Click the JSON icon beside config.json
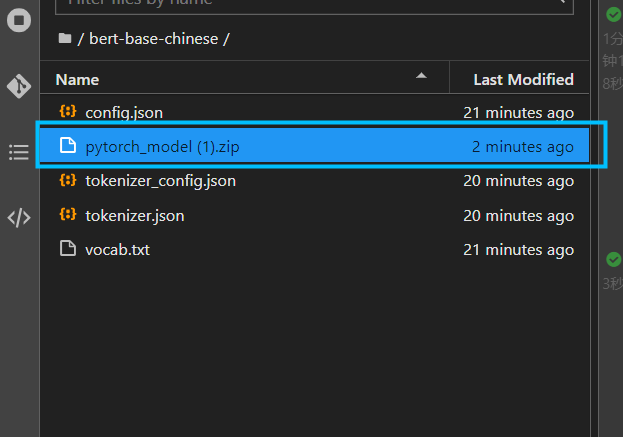The height and width of the screenshot is (437, 623). 68,113
